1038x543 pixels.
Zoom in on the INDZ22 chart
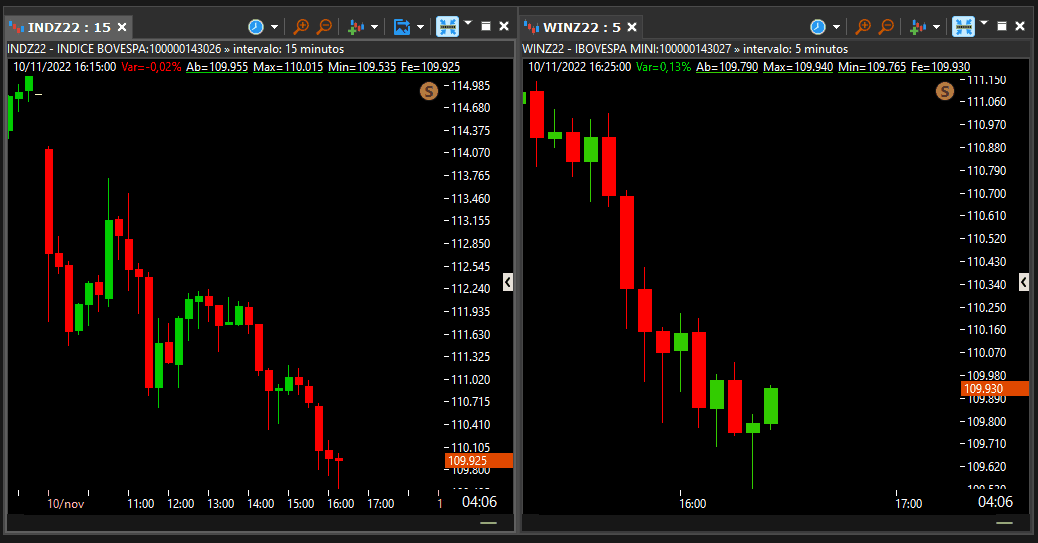301,26
